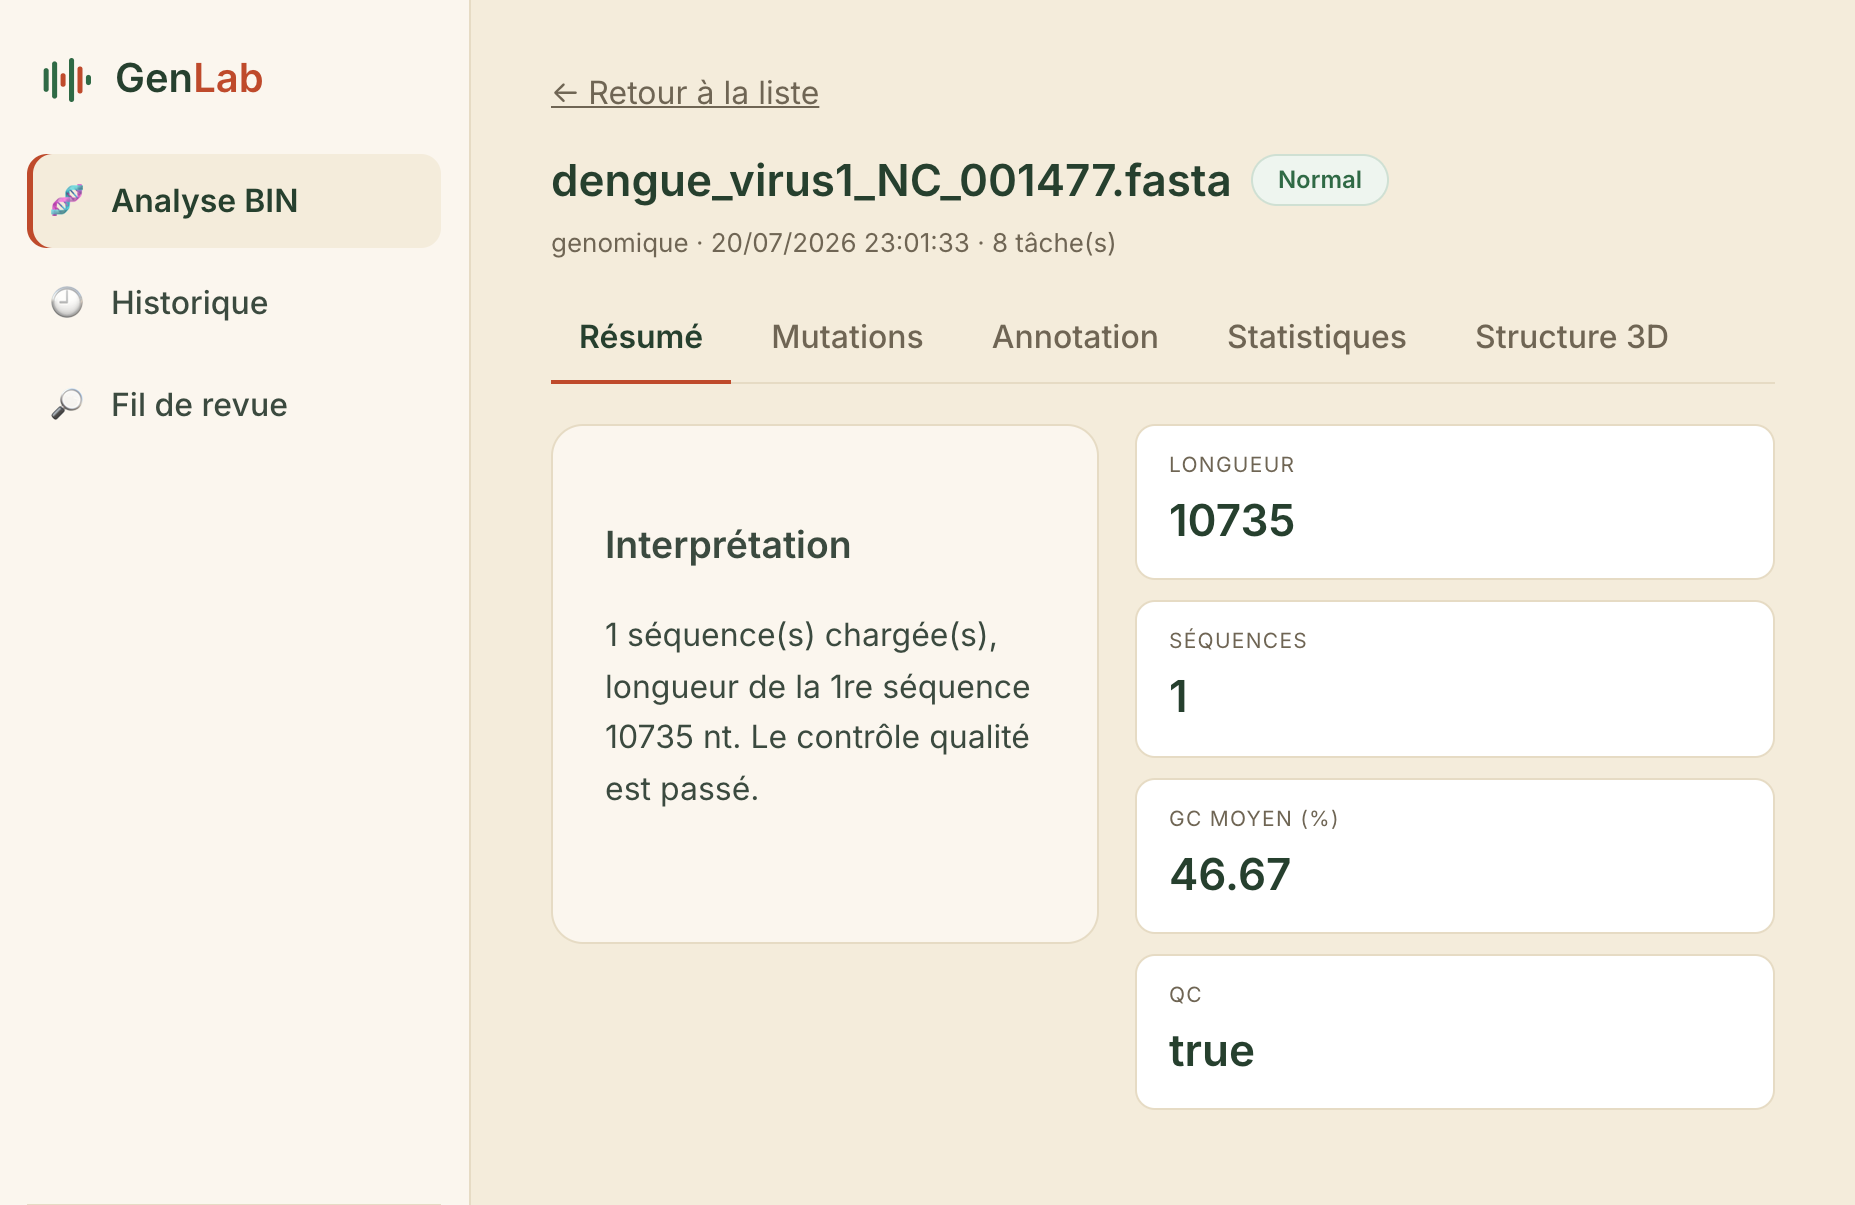Click the length value 10735
1855x1205 pixels.
[x=1232, y=521]
